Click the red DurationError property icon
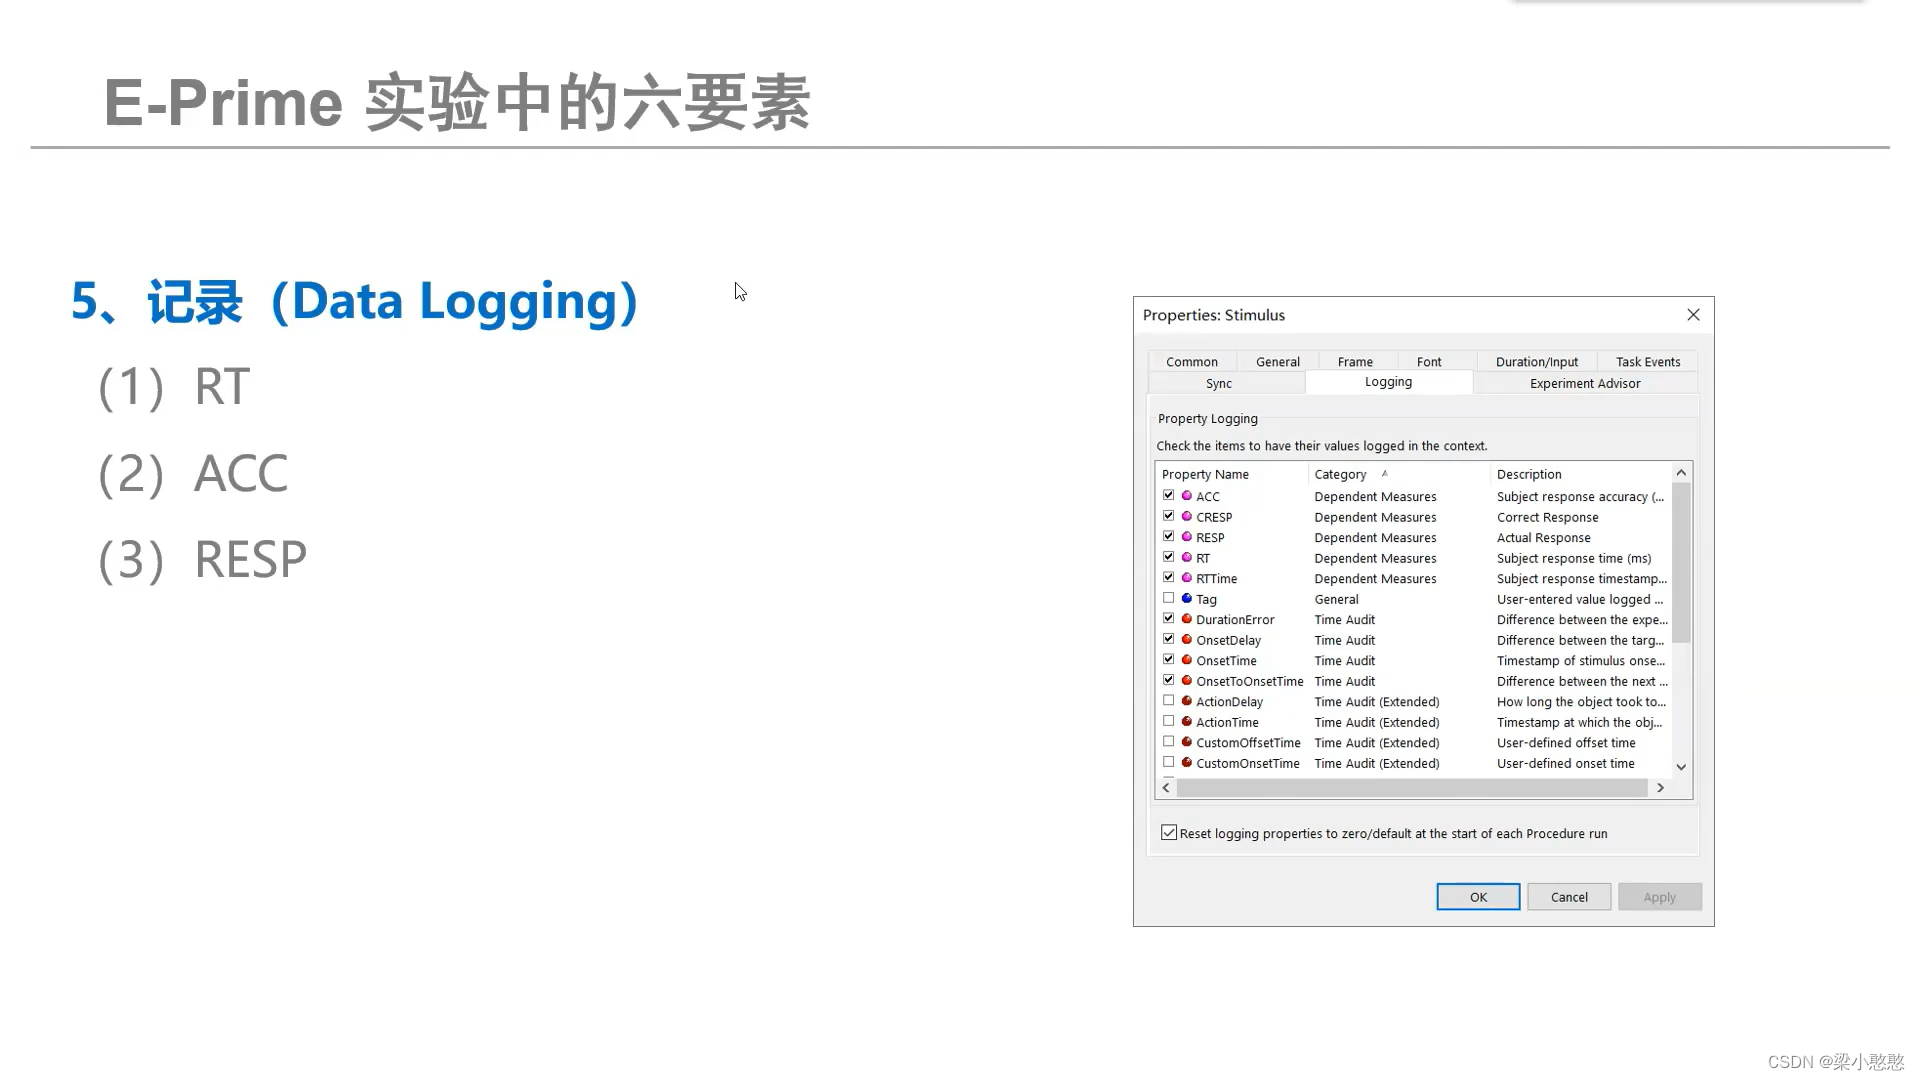 (x=1187, y=619)
